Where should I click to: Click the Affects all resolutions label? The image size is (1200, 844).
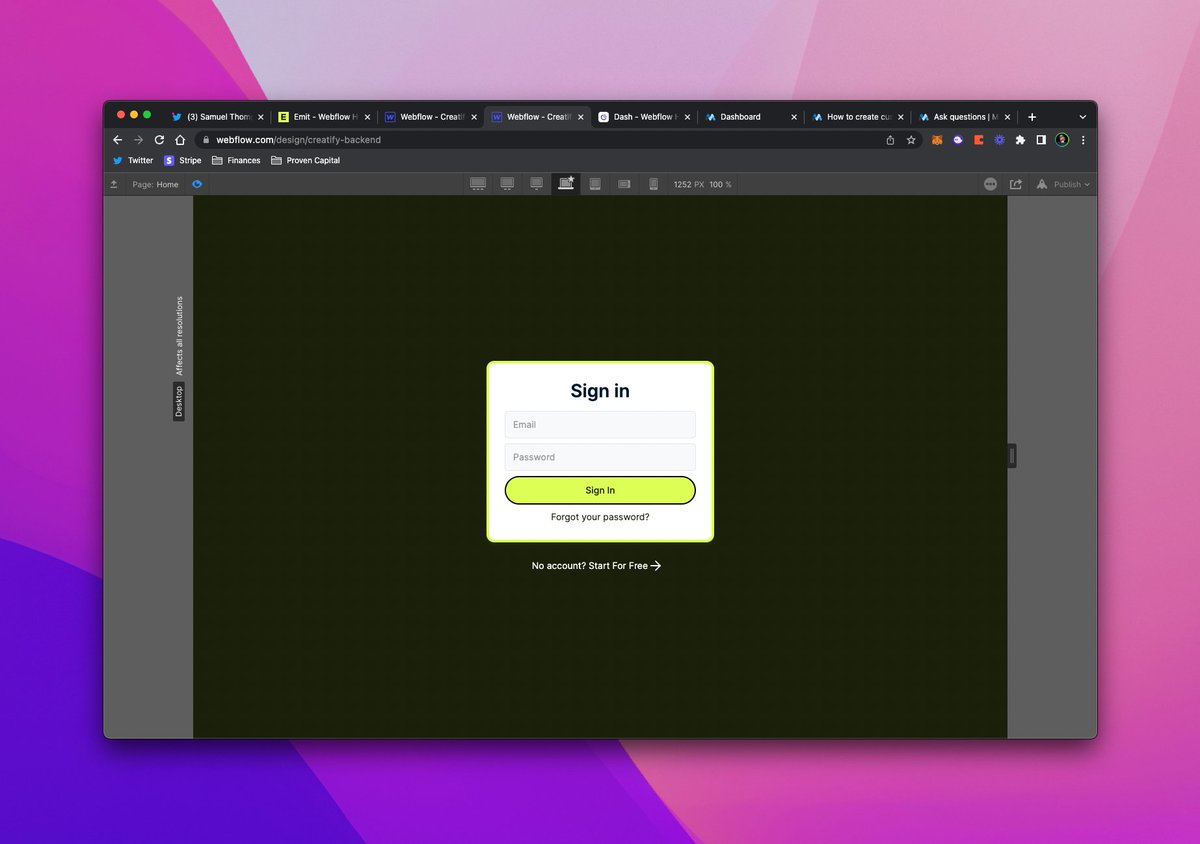(180, 336)
